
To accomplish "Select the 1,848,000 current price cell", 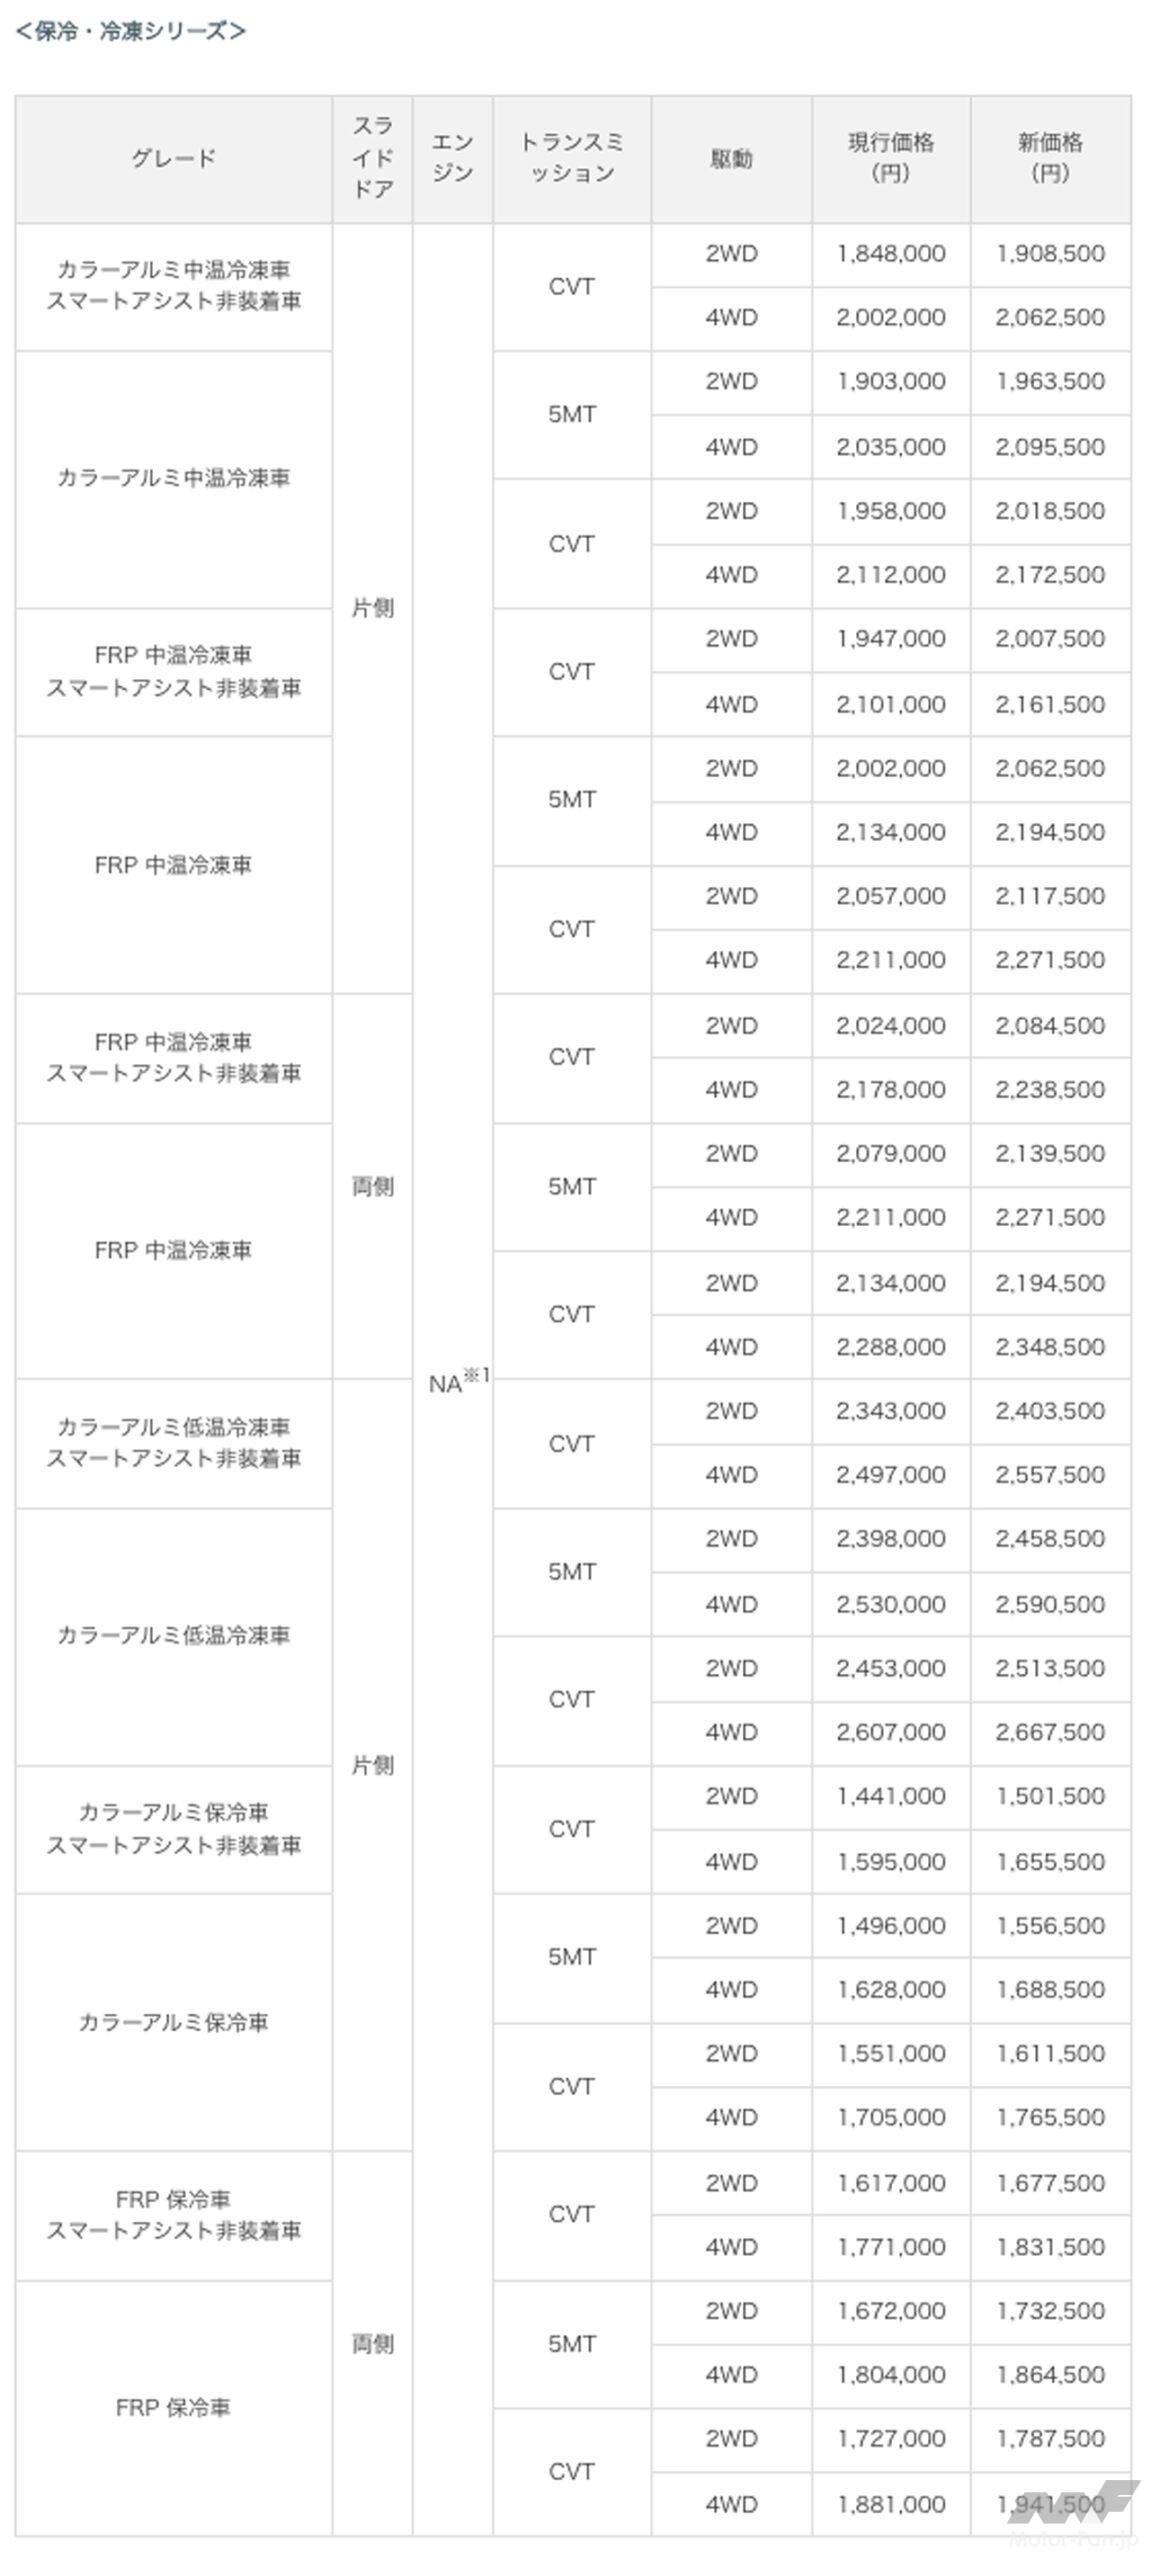I will pyautogui.click(x=890, y=254).
